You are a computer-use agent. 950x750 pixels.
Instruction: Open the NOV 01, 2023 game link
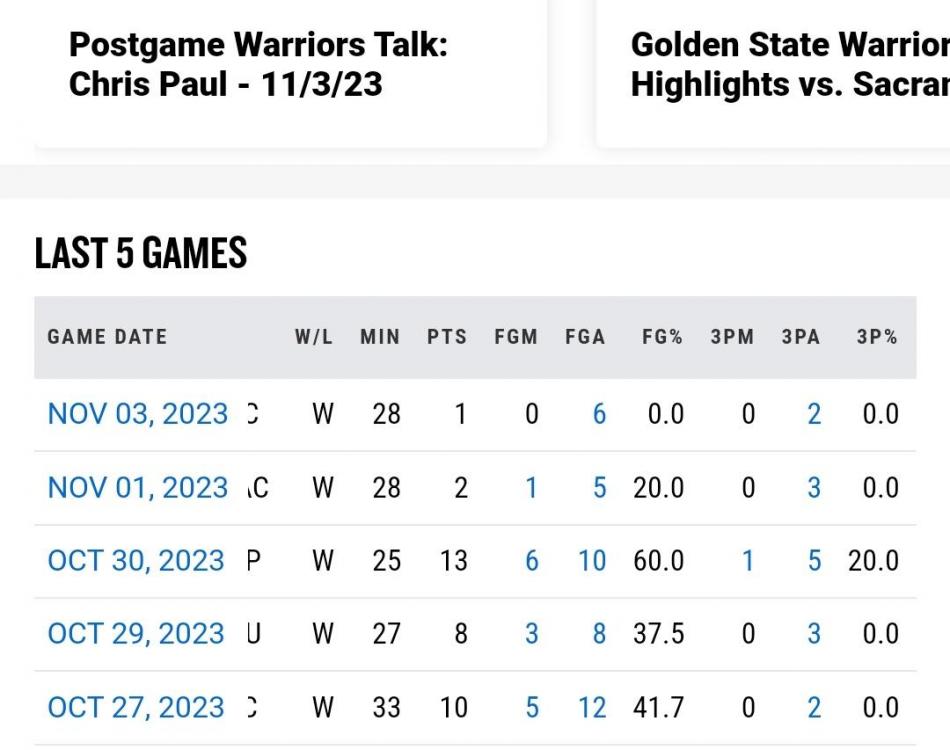[138, 488]
